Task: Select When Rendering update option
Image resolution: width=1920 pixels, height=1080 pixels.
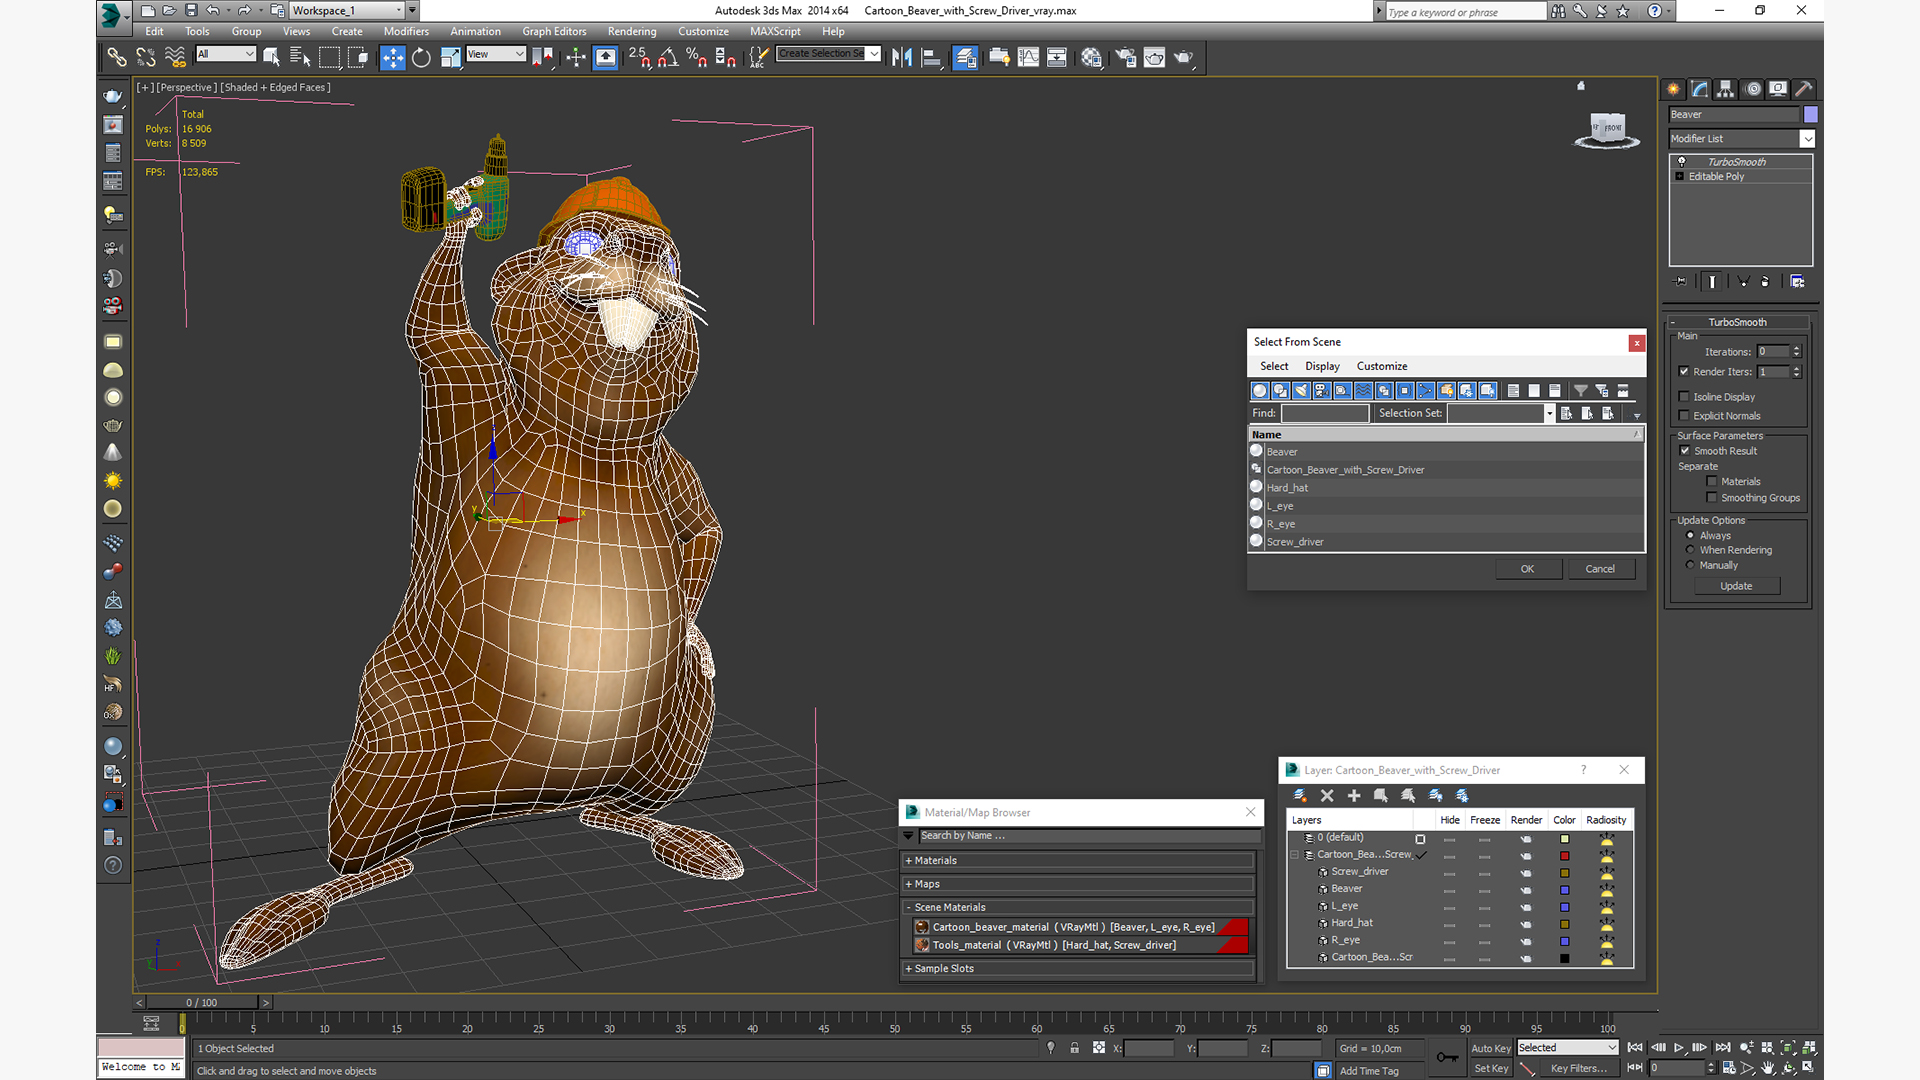Action: 1690,550
